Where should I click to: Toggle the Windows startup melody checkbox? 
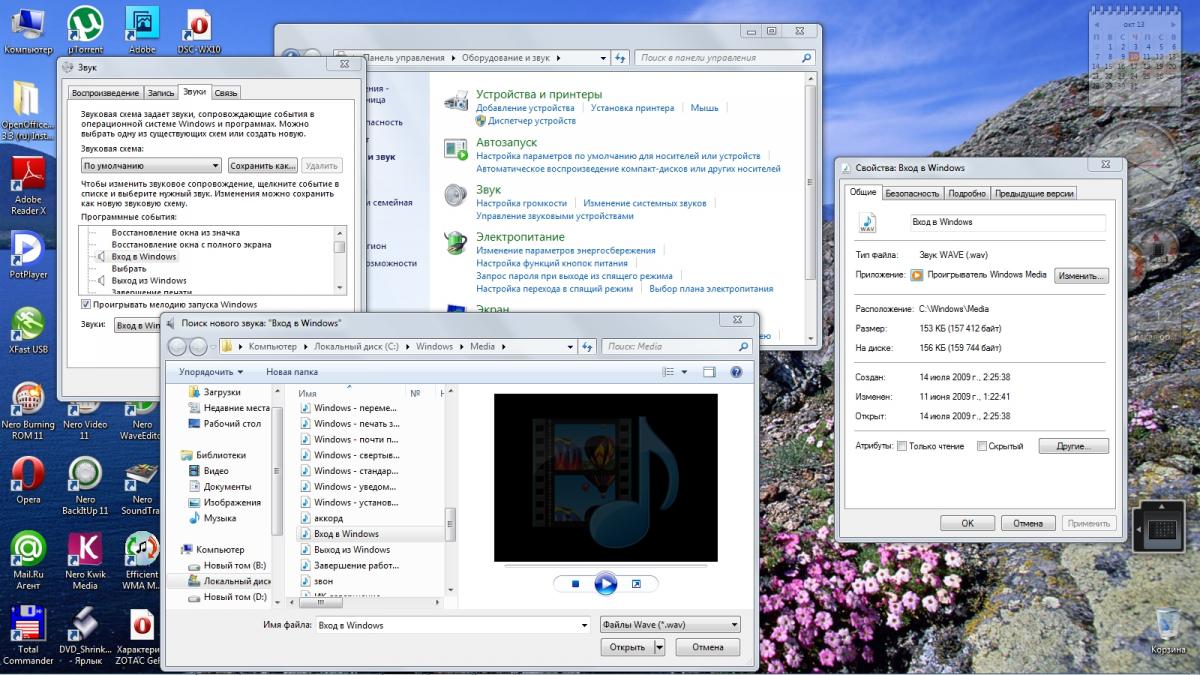tap(86, 304)
